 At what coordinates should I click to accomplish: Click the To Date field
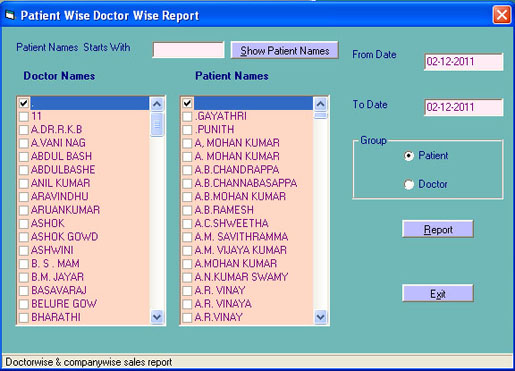tap(464, 107)
